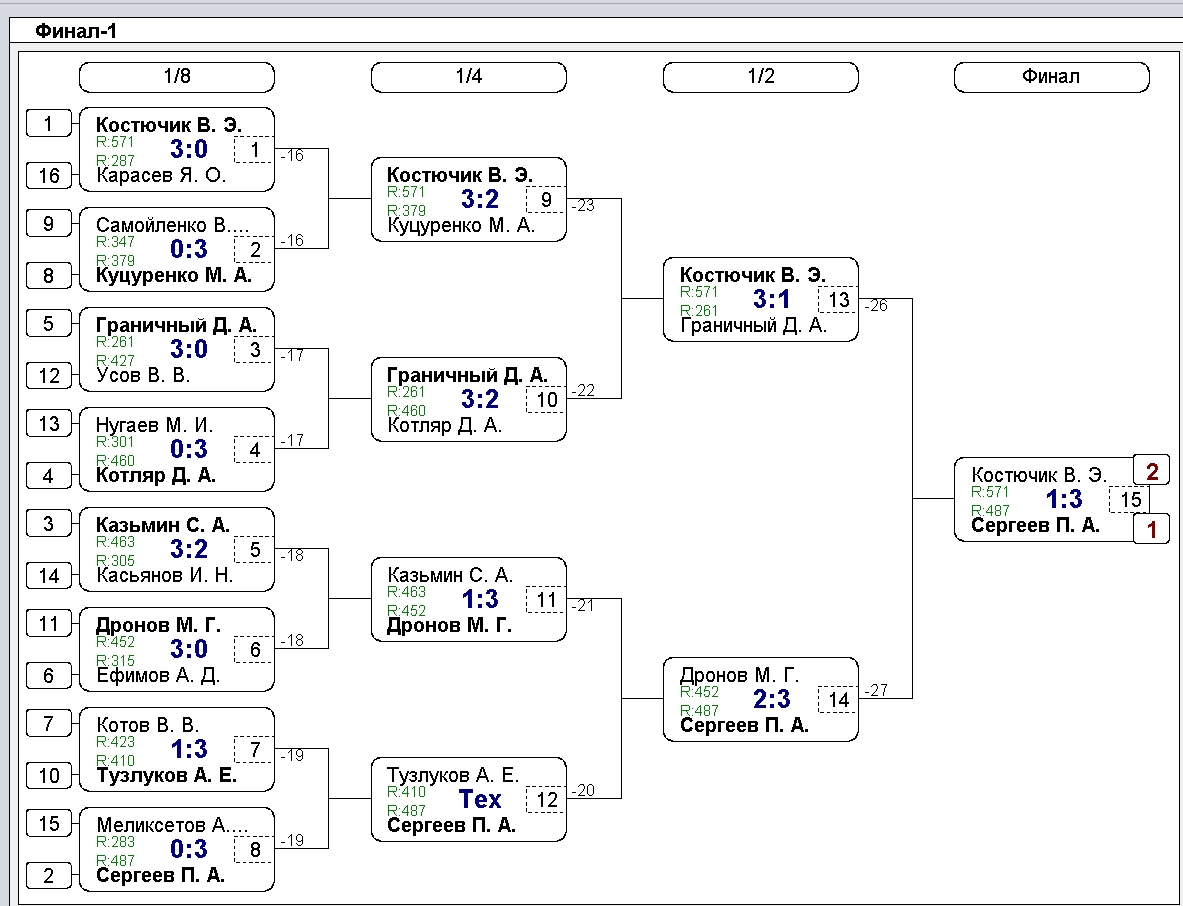Click dashed match number 8 in Меликсетов–Сергеев match
This screenshot has height=906, width=1183.
254,850
